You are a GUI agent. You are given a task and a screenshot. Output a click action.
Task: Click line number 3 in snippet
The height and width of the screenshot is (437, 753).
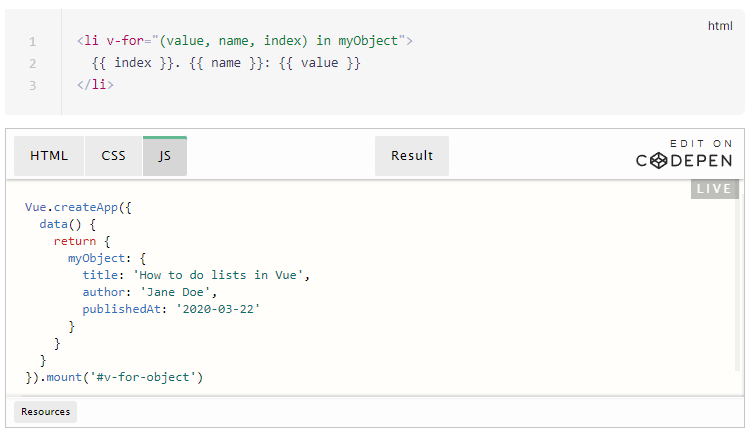click(x=32, y=85)
